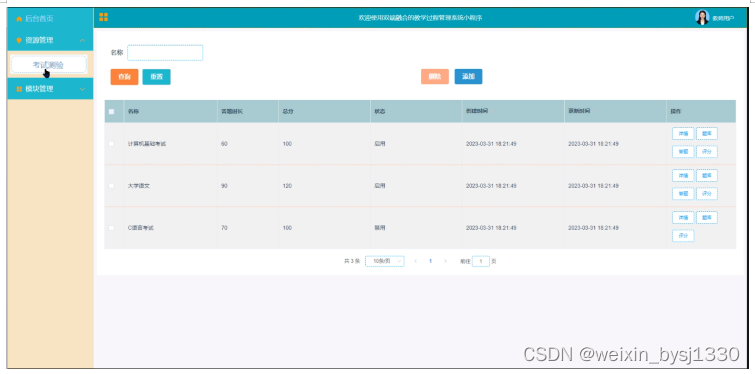Click button left of 评分 in 大学语文 row
The width and height of the screenshot is (755, 374).
coord(683,194)
